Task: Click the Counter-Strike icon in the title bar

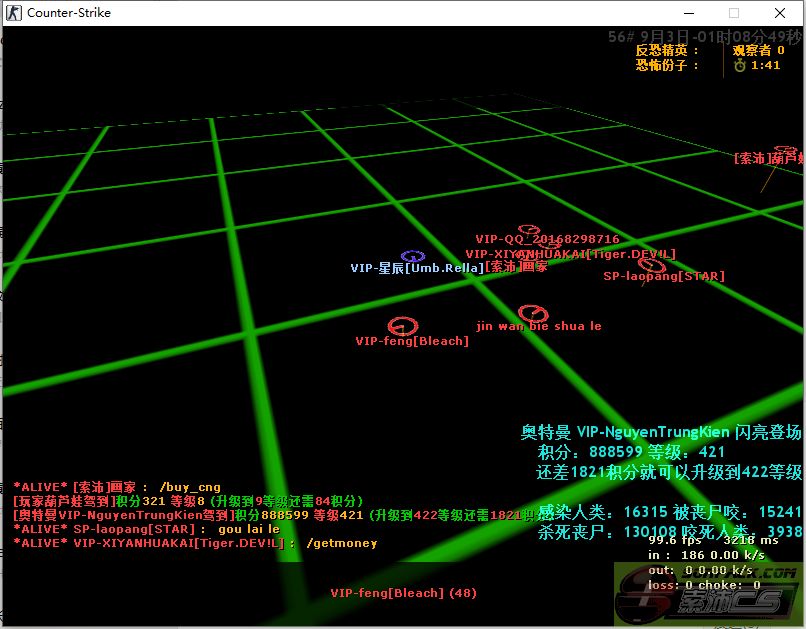Action: click(x=13, y=13)
